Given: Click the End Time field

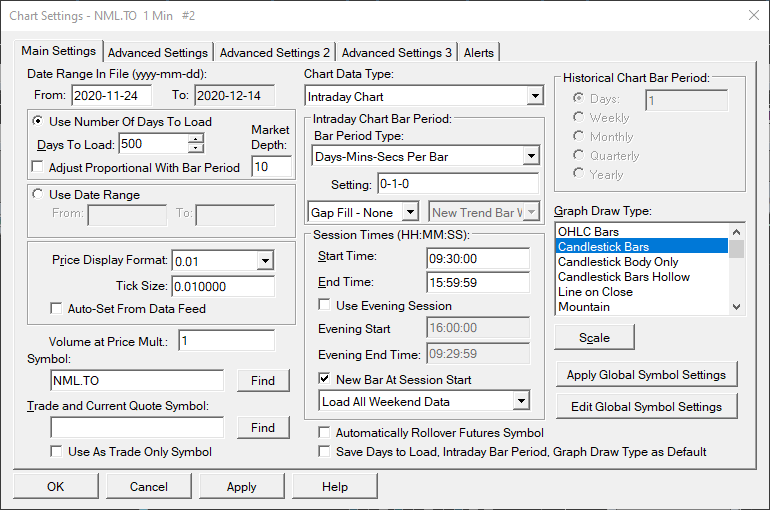Looking at the screenshot, I should [x=478, y=282].
